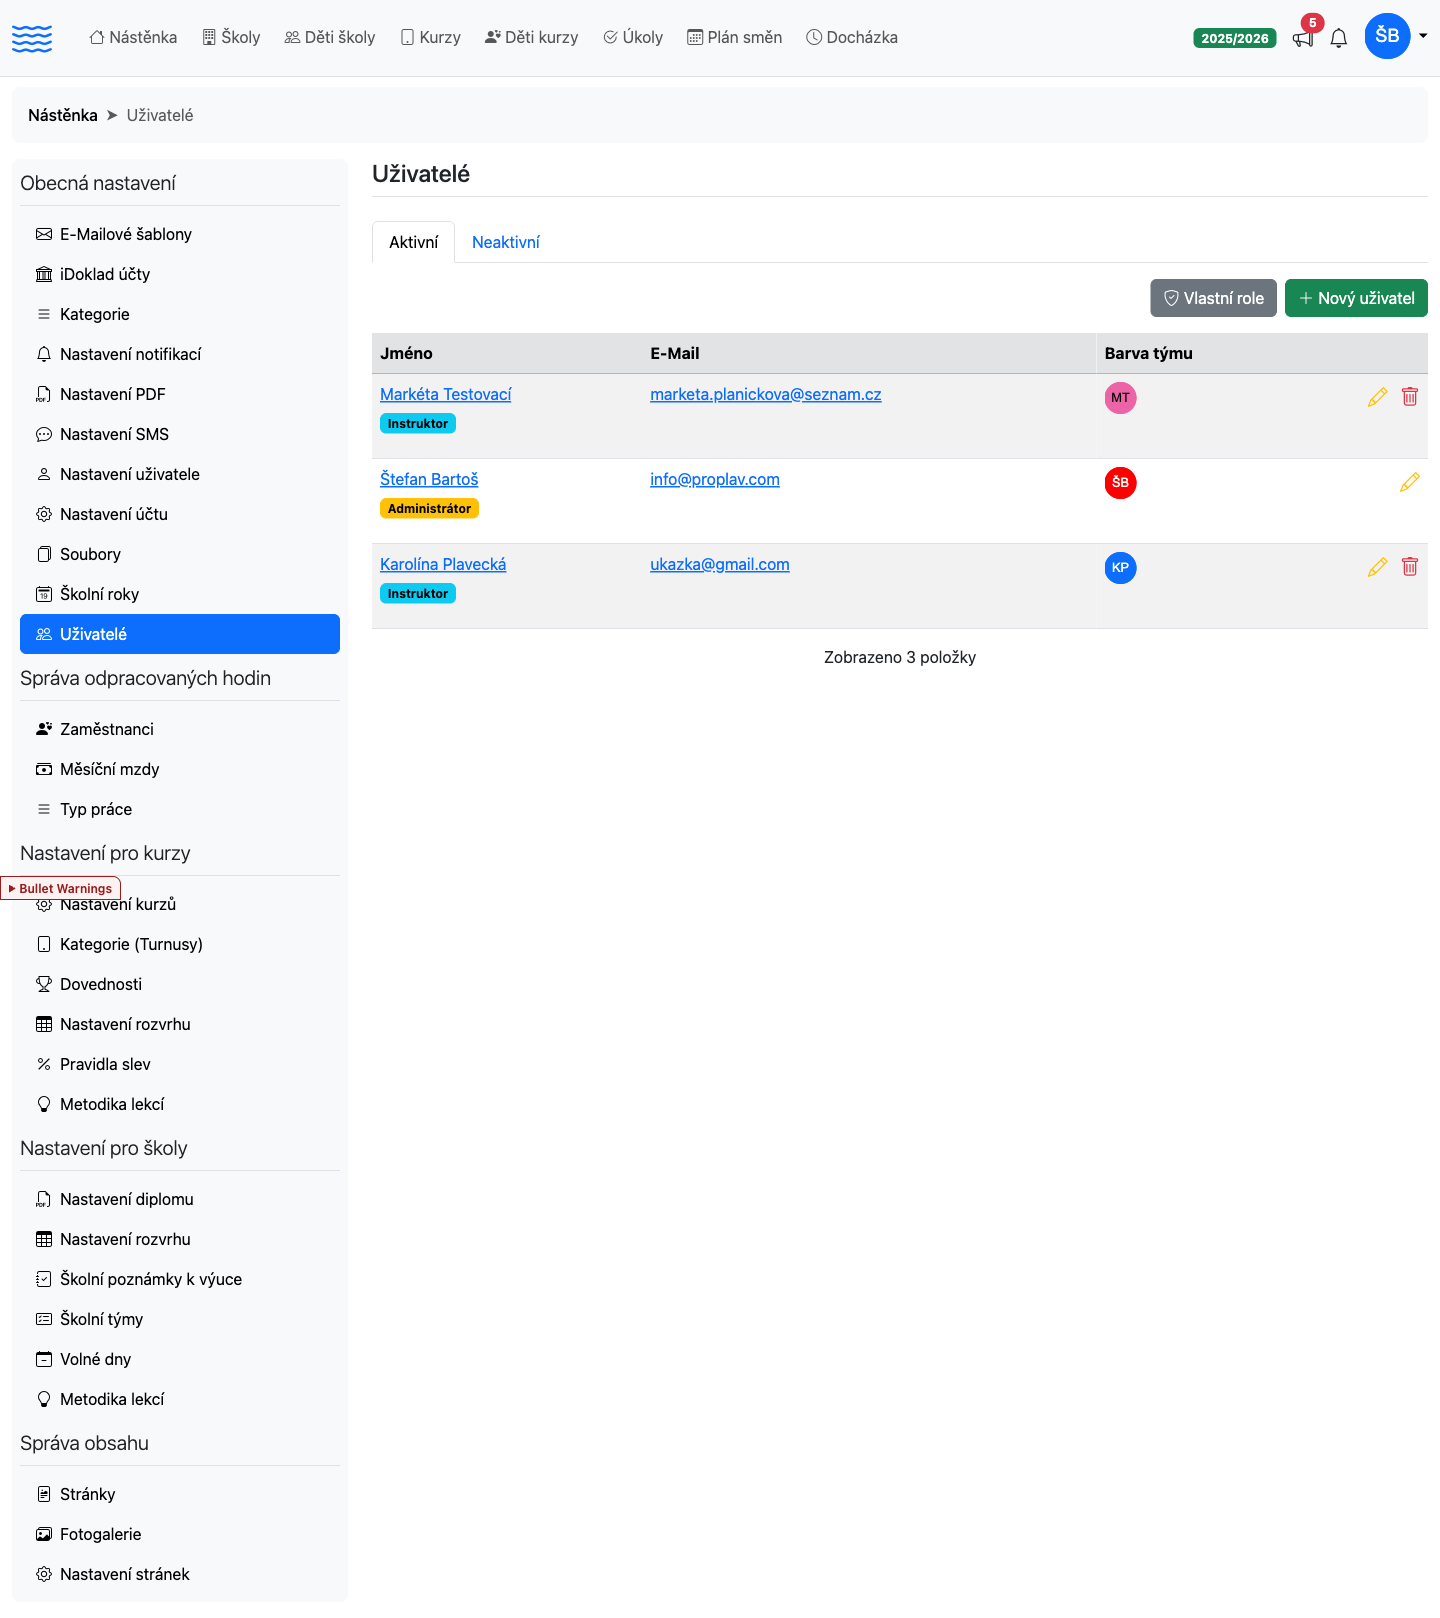Open Fotogalerie sidebar item
This screenshot has width=1440, height=1618.
point(180,1534)
